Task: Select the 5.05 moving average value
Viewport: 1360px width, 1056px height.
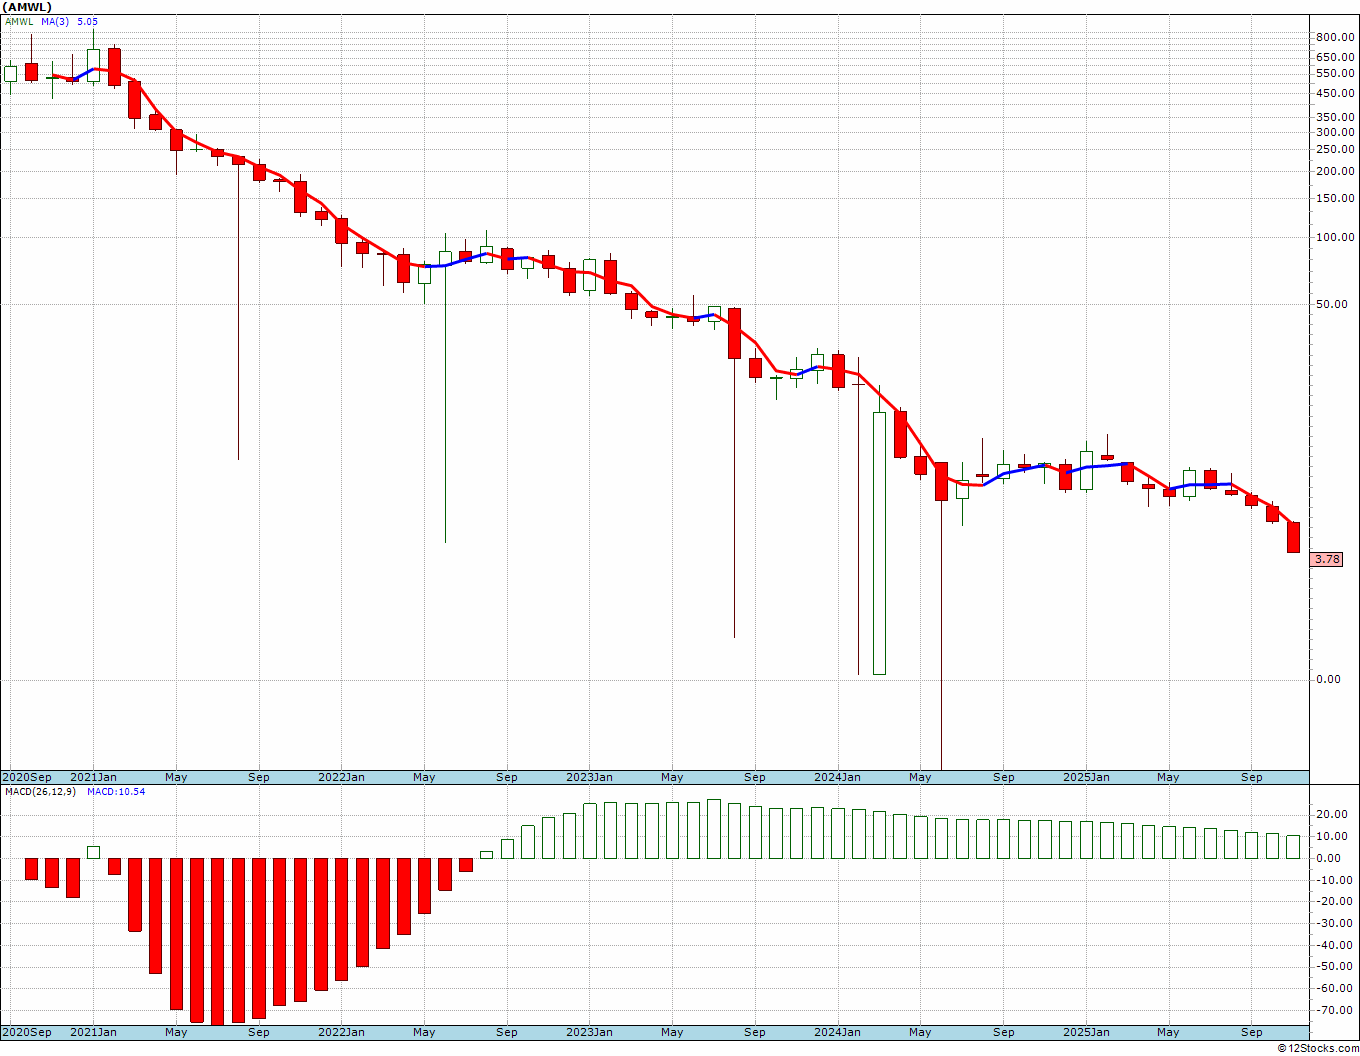Action: (88, 21)
